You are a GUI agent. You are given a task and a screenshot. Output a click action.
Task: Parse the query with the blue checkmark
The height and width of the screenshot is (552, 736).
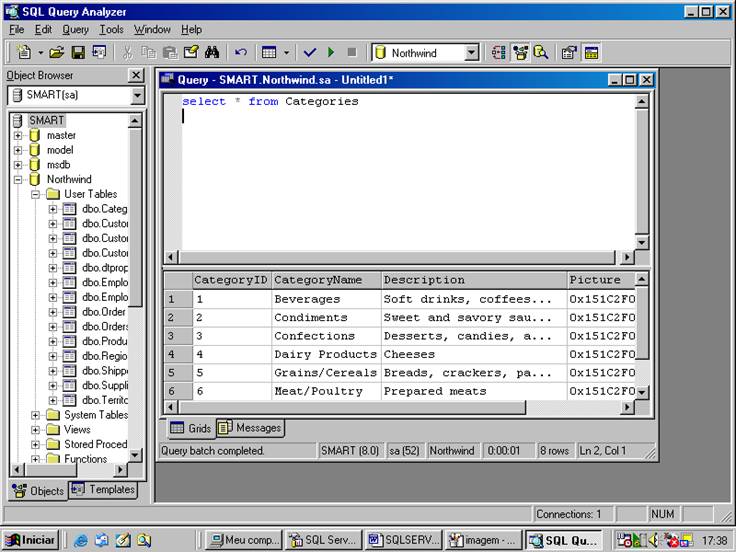(310, 53)
